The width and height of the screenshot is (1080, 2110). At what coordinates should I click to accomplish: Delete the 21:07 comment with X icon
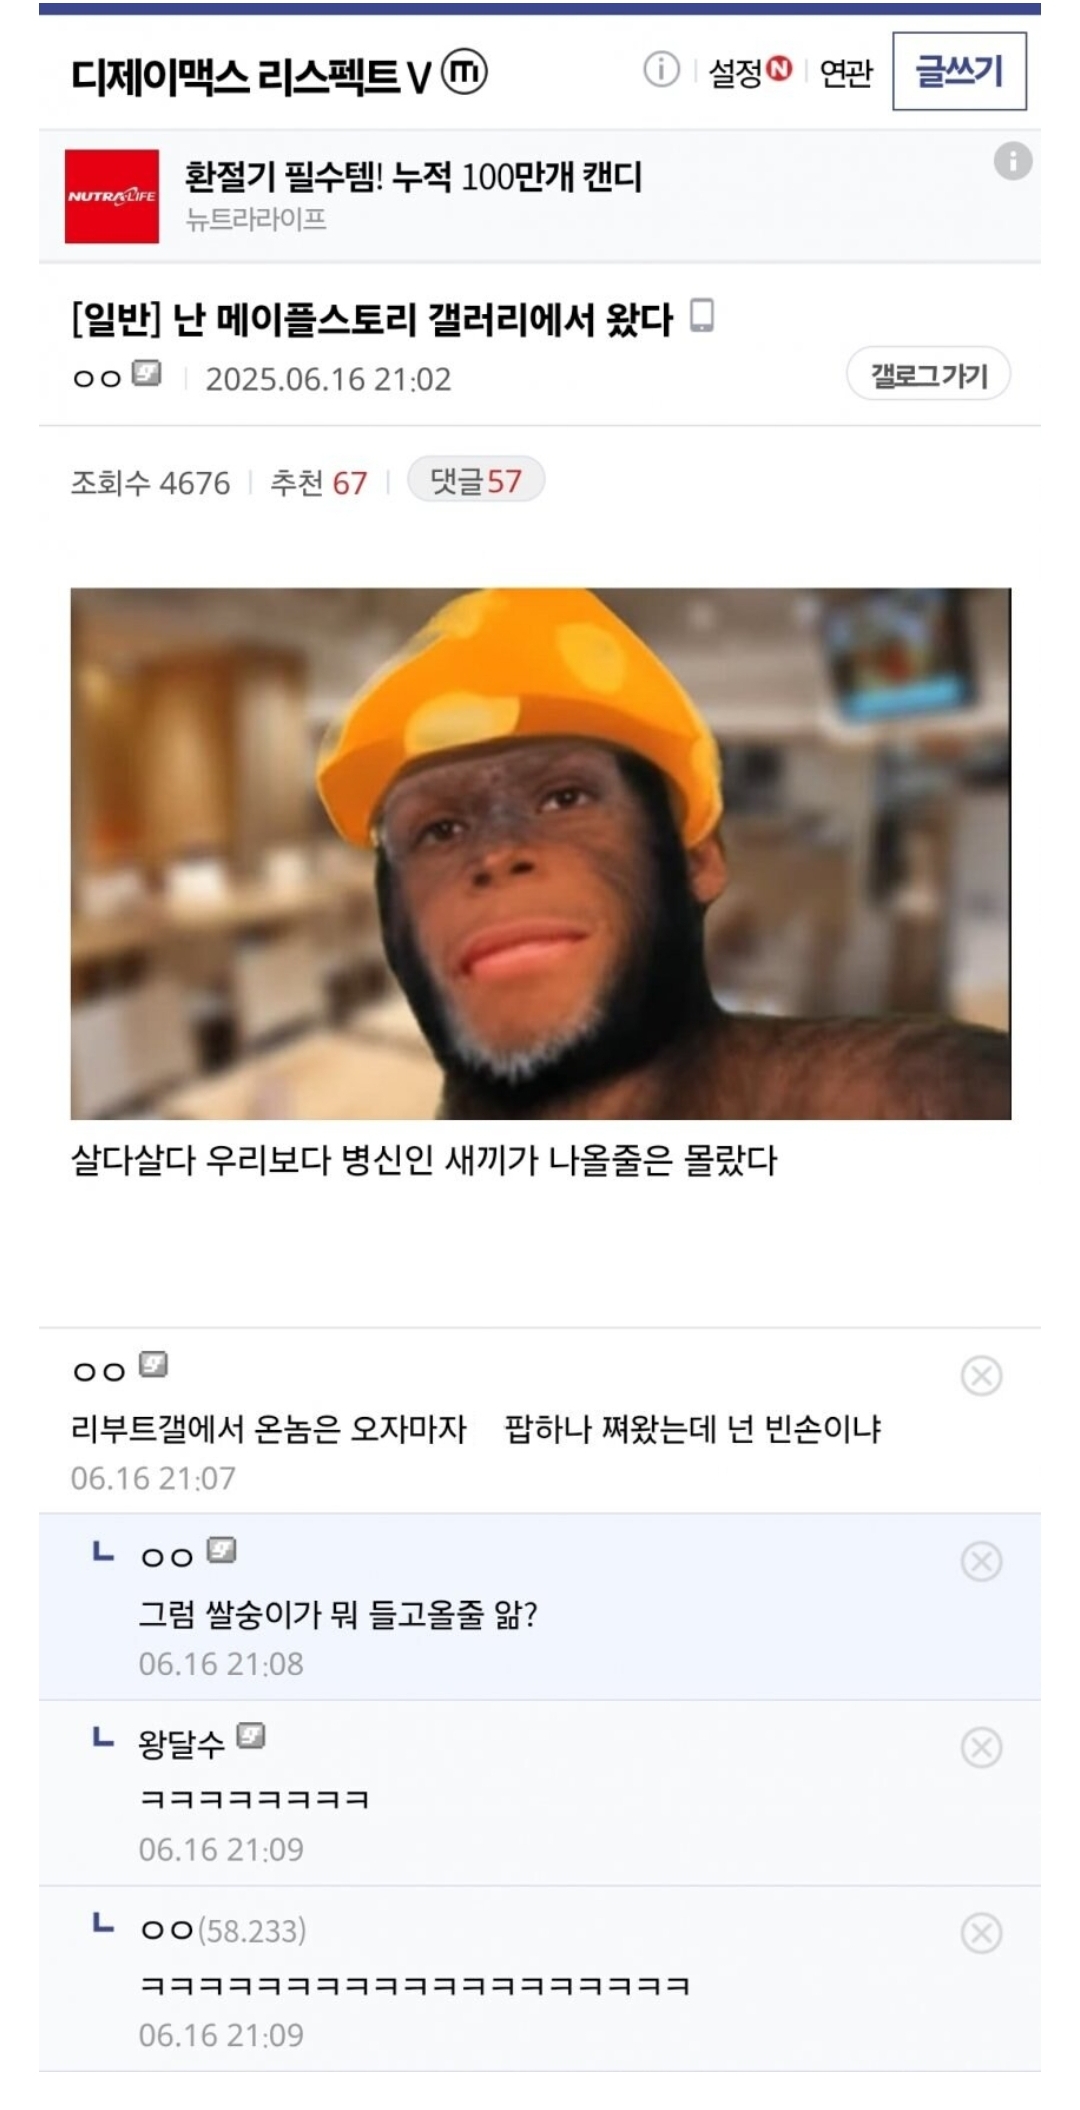(981, 1376)
